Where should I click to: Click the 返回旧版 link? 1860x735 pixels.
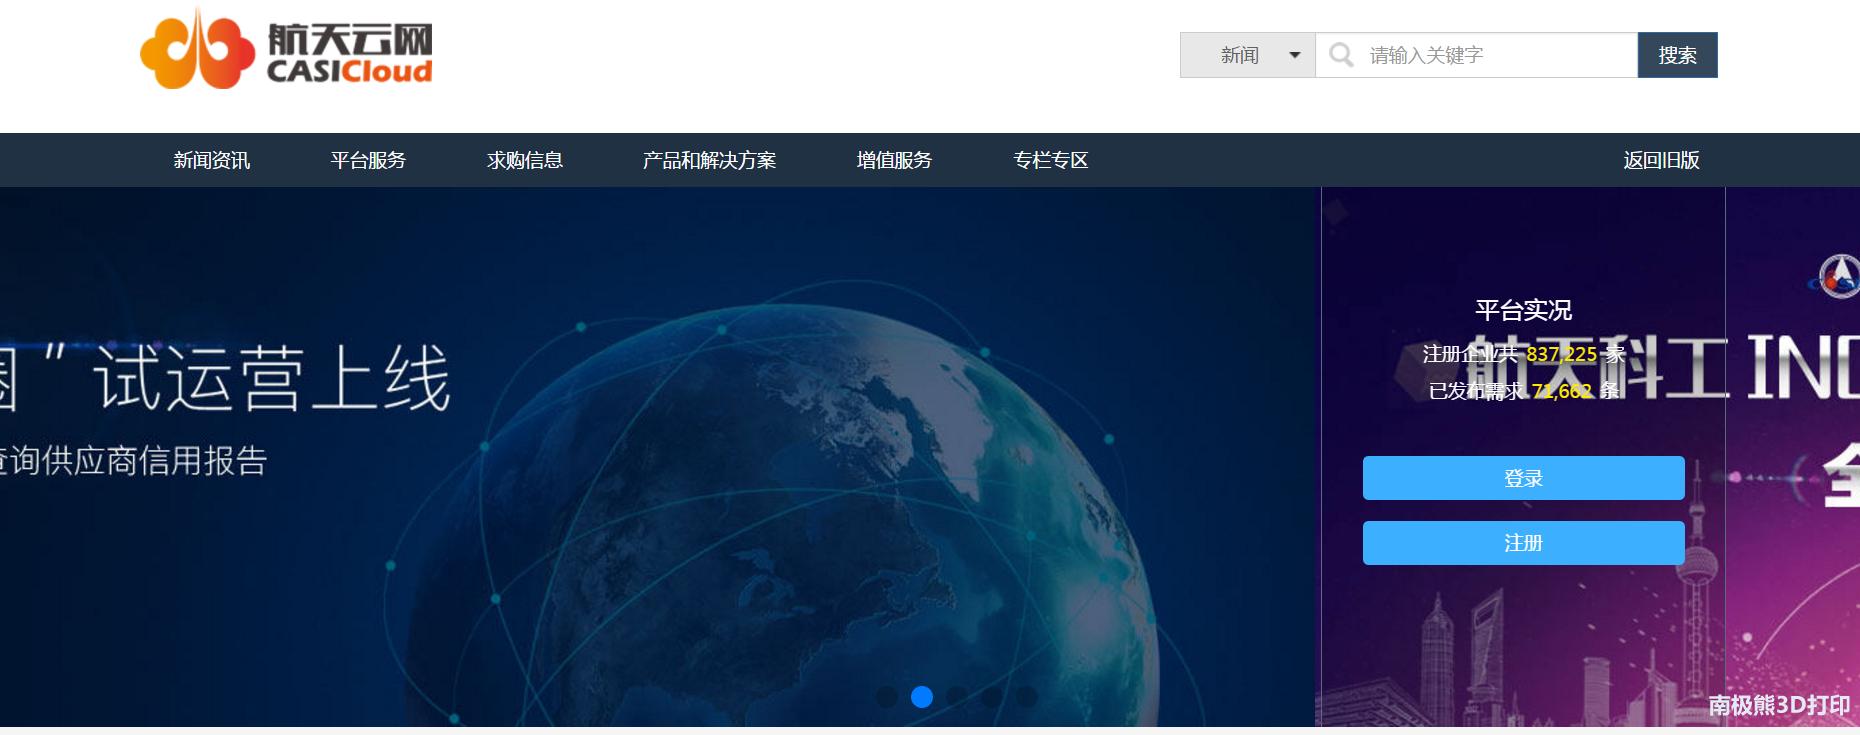pos(1661,160)
